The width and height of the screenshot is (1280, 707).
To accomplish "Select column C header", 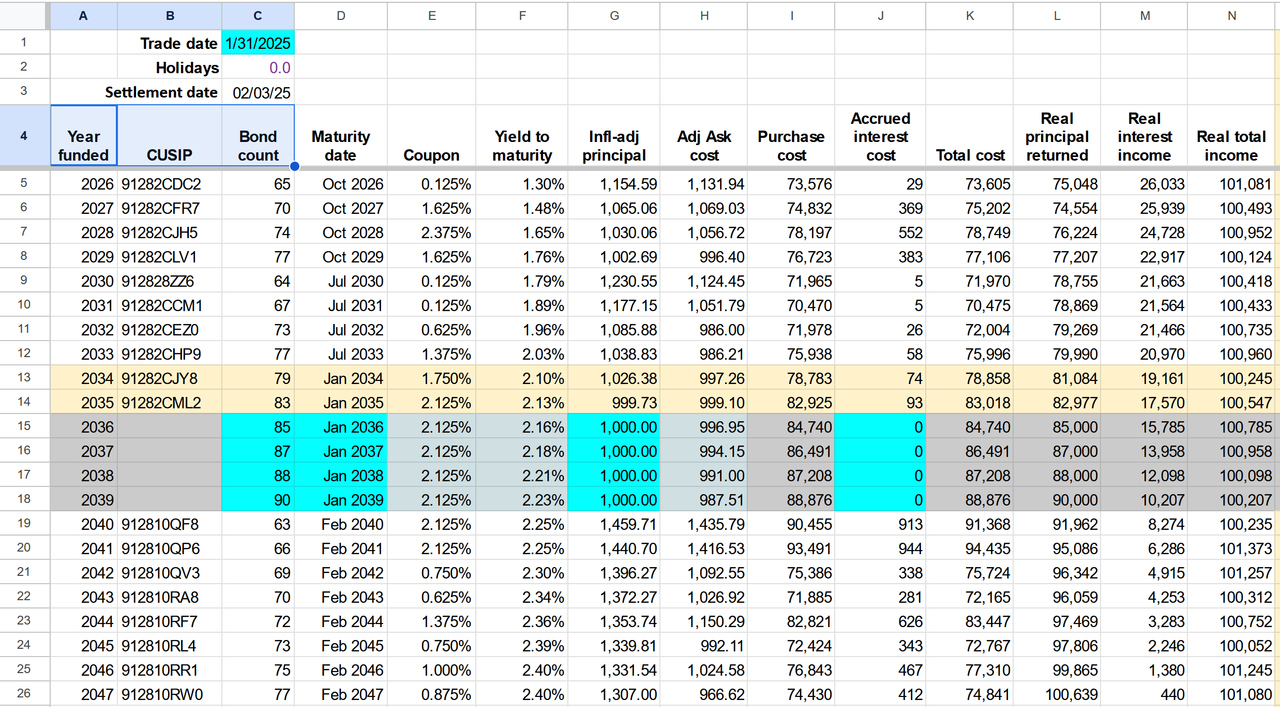I will (258, 16).
